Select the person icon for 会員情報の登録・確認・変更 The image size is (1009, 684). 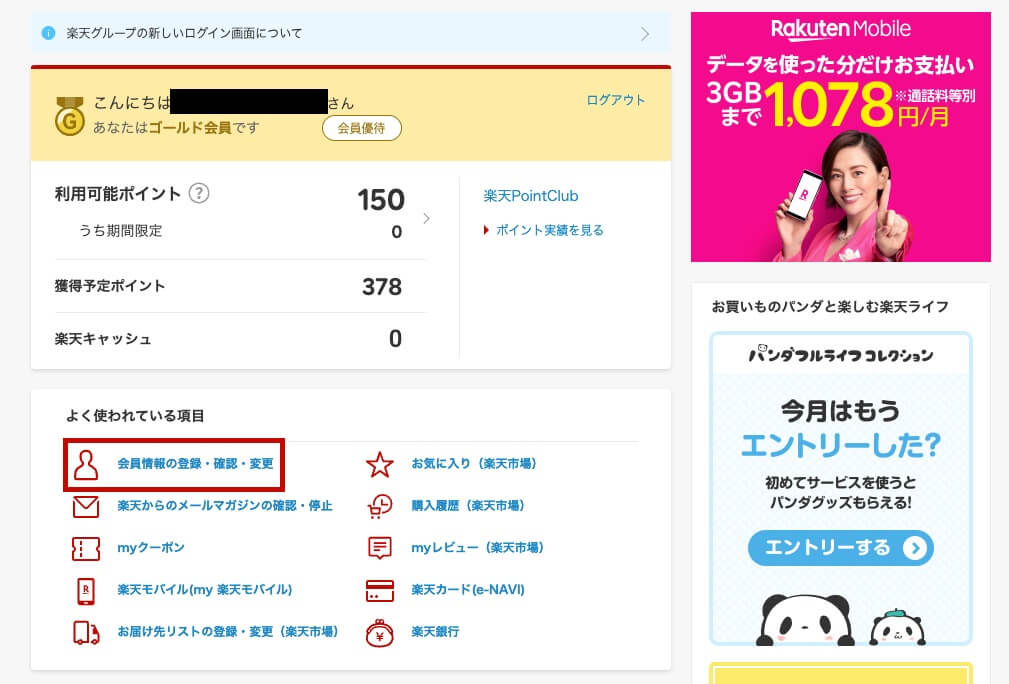coord(84,464)
